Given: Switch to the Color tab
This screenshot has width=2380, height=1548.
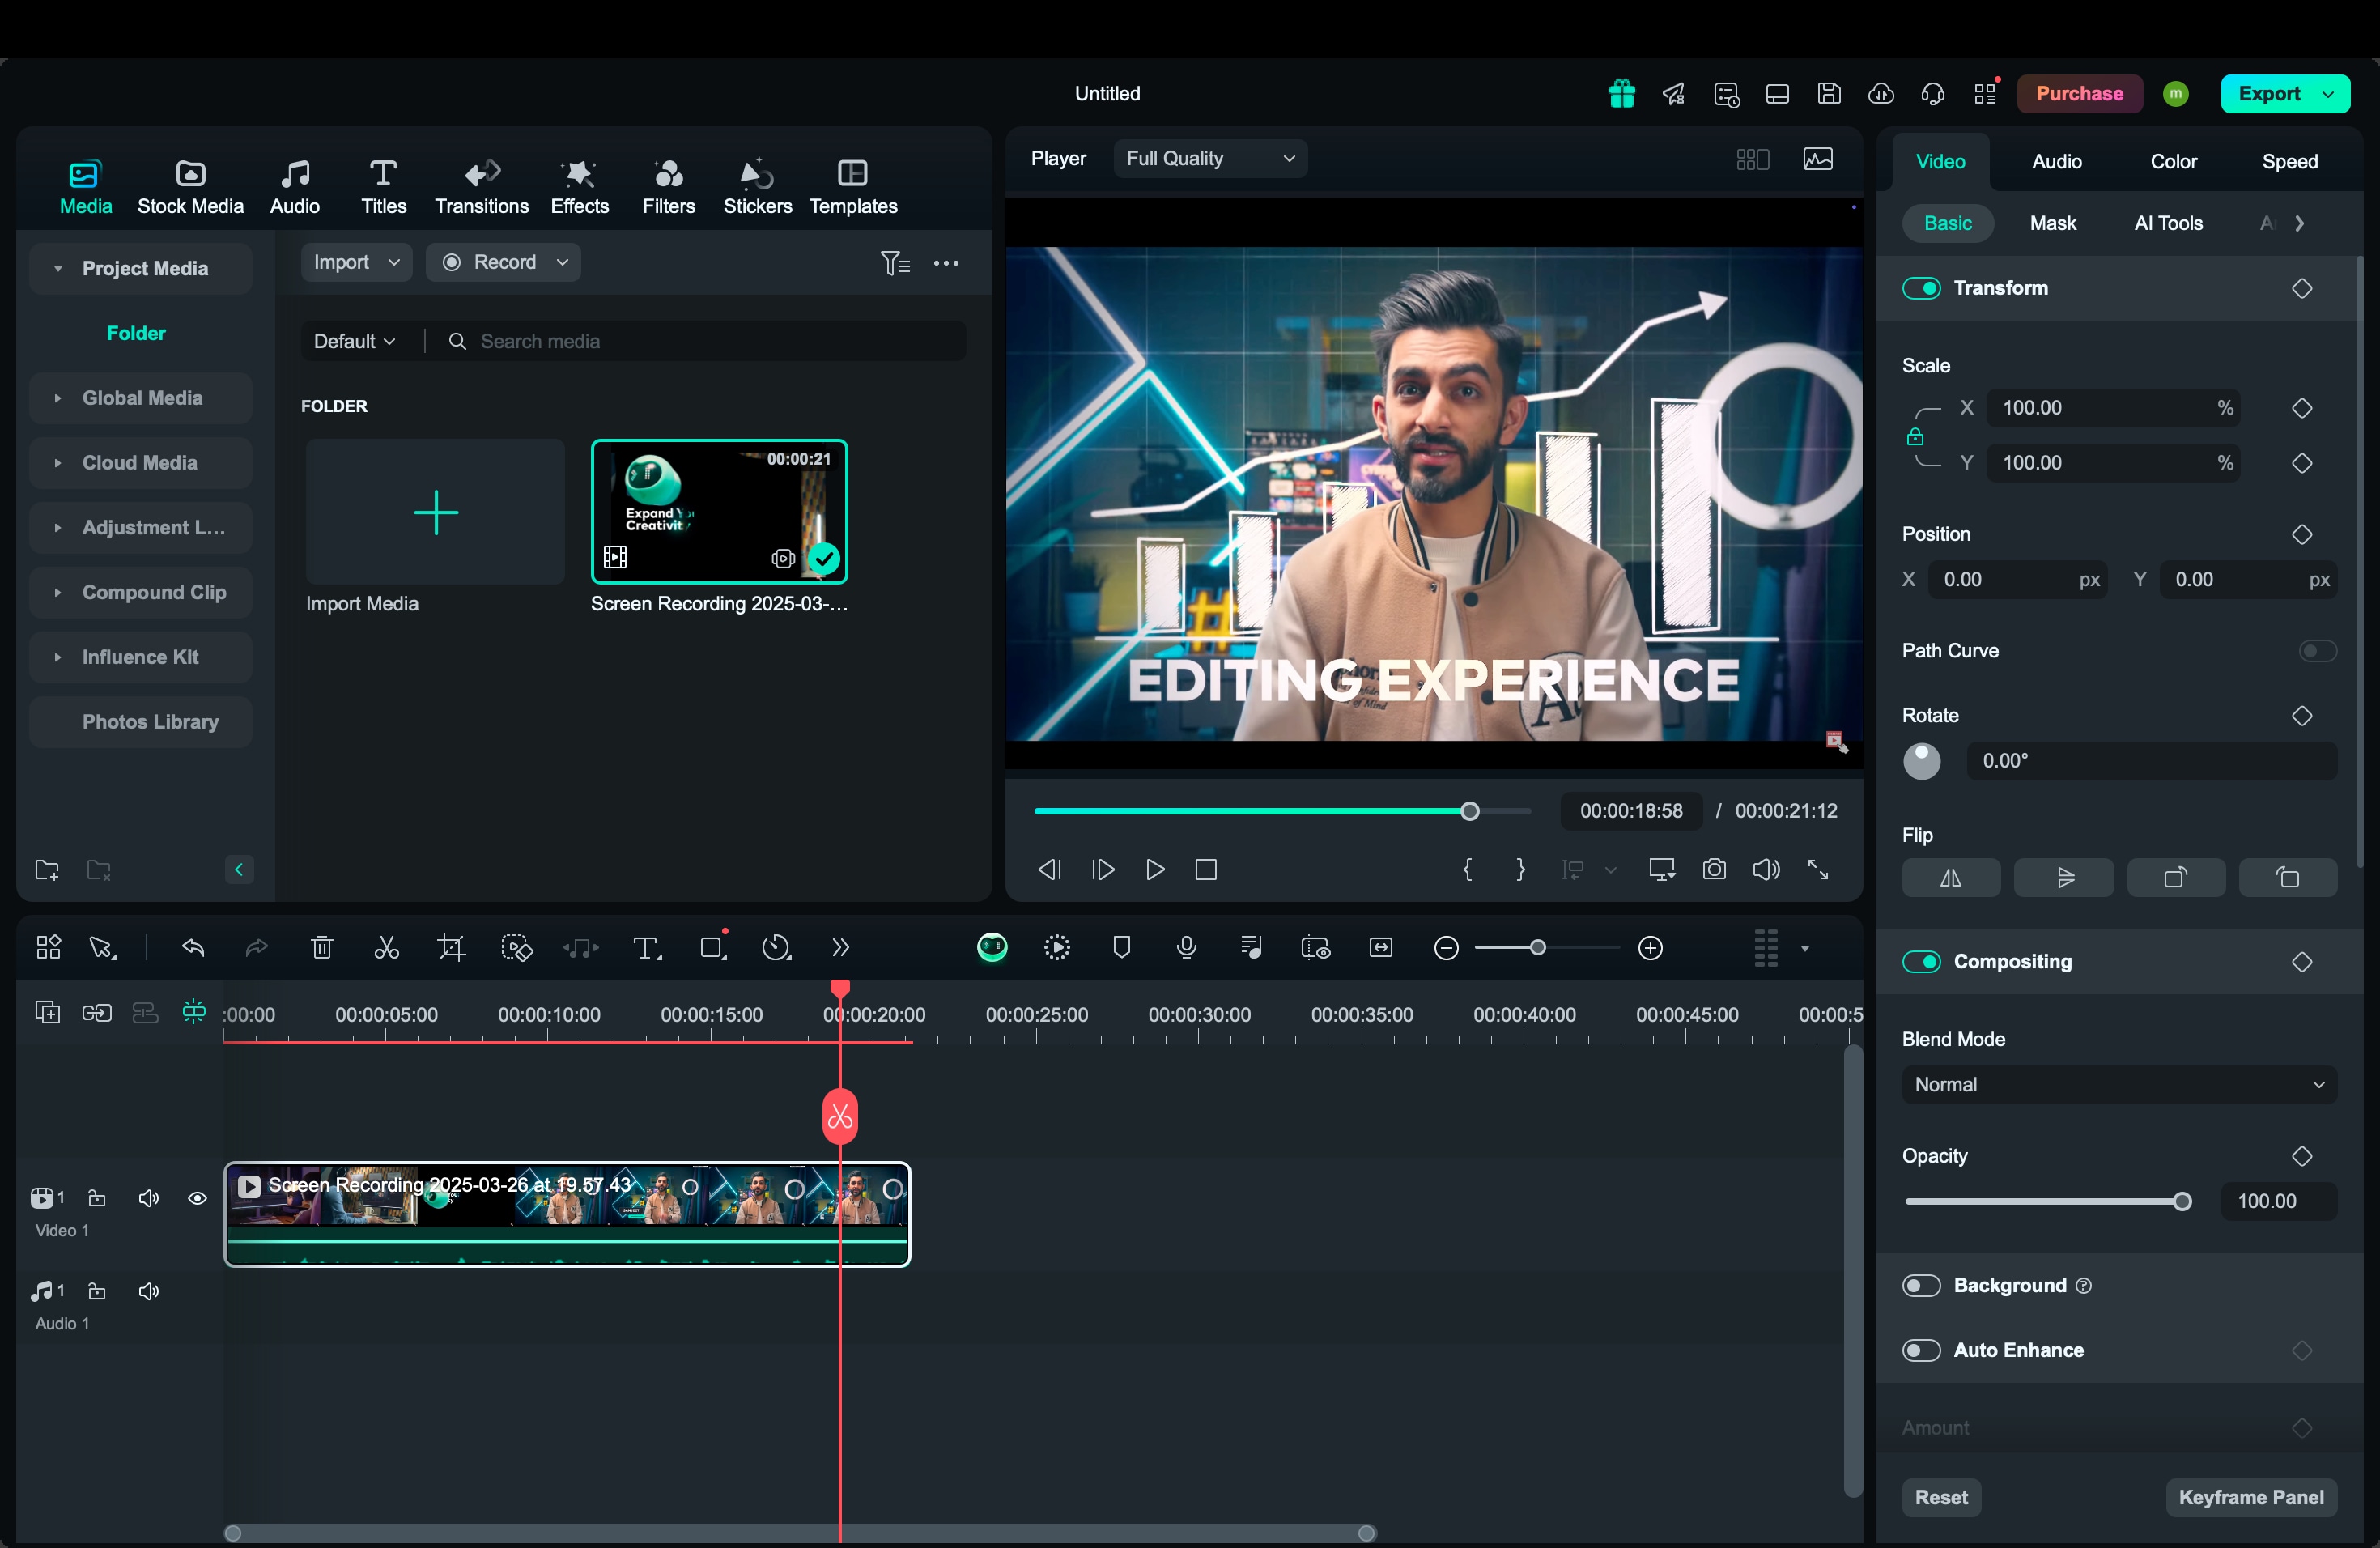Looking at the screenshot, I should (2173, 162).
